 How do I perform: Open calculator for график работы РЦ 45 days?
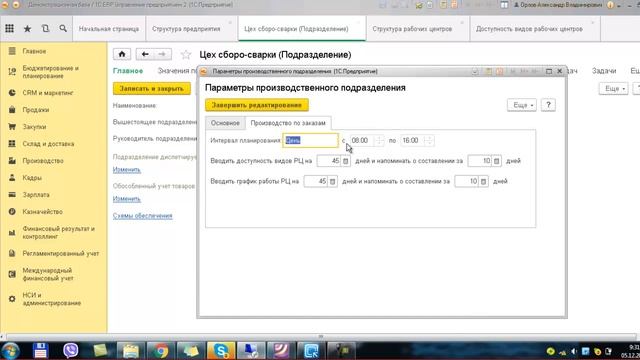pos(333,181)
